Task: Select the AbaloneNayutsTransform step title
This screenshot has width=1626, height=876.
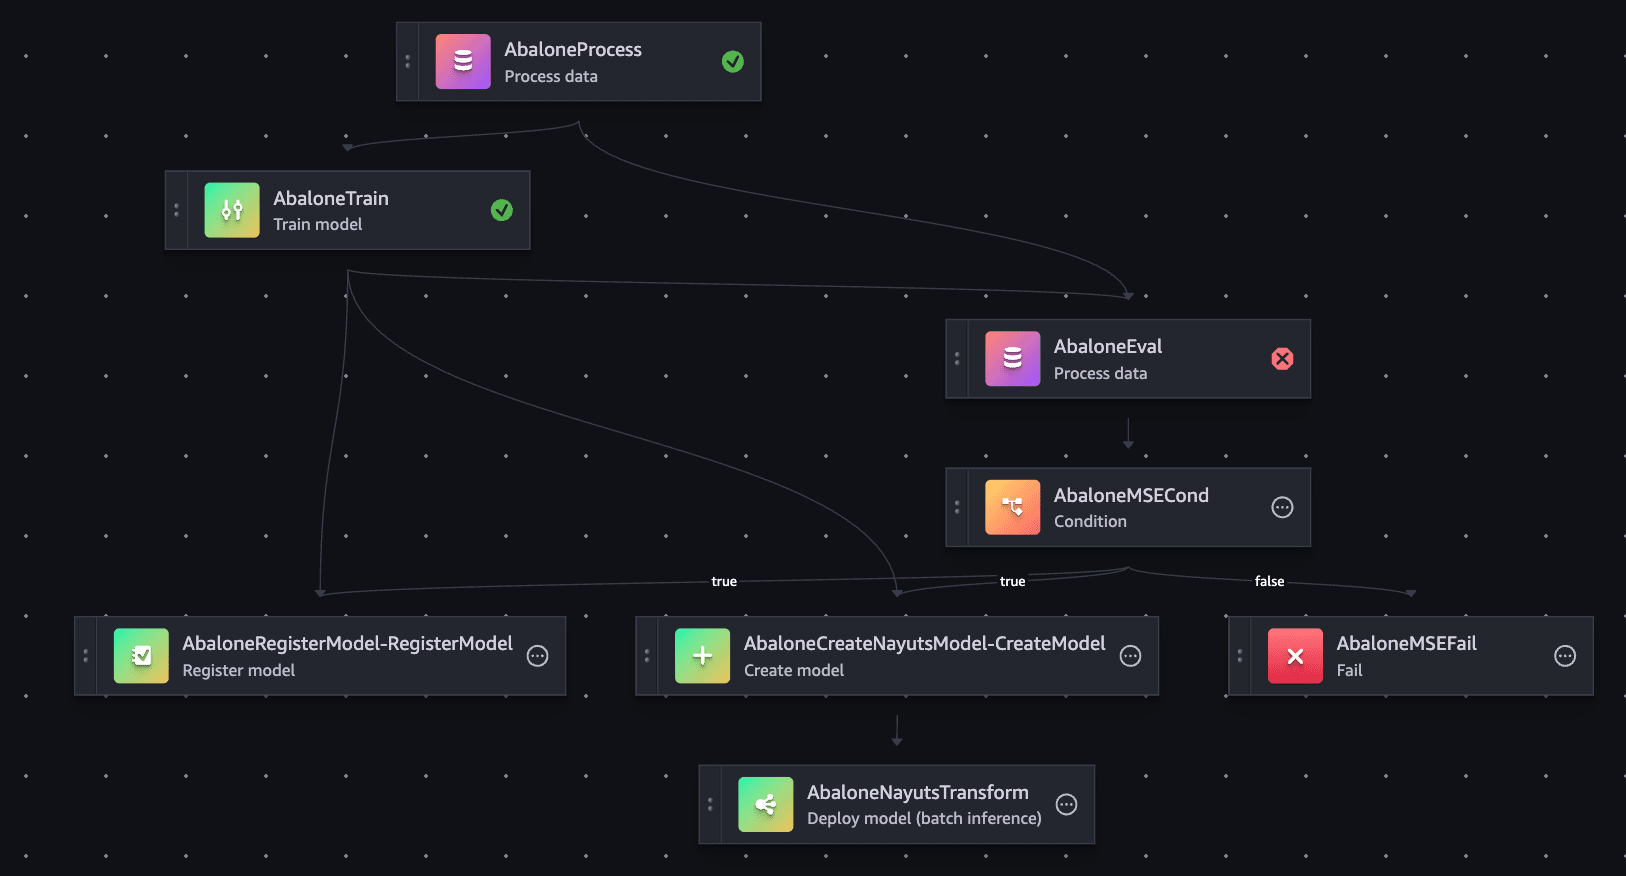Action: pyautogui.click(x=918, y=792)
